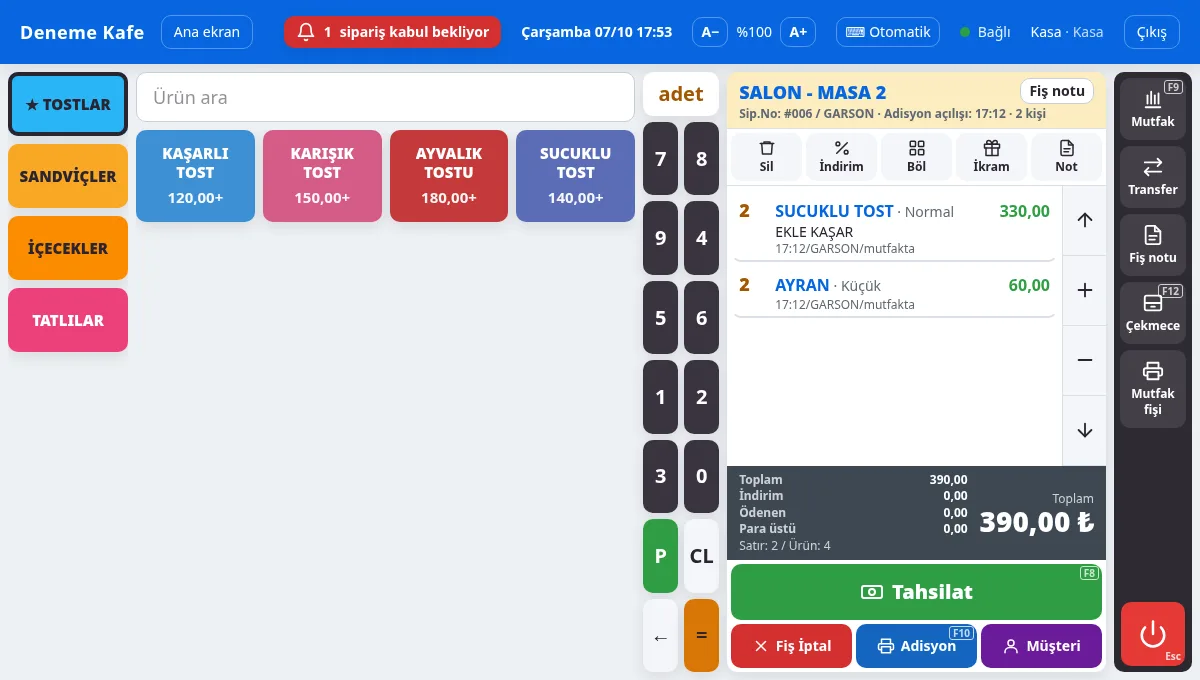This screenshot has height=680, width=1200.
Task: Tap the green P keypad key
Action: [x=660, y=556]
